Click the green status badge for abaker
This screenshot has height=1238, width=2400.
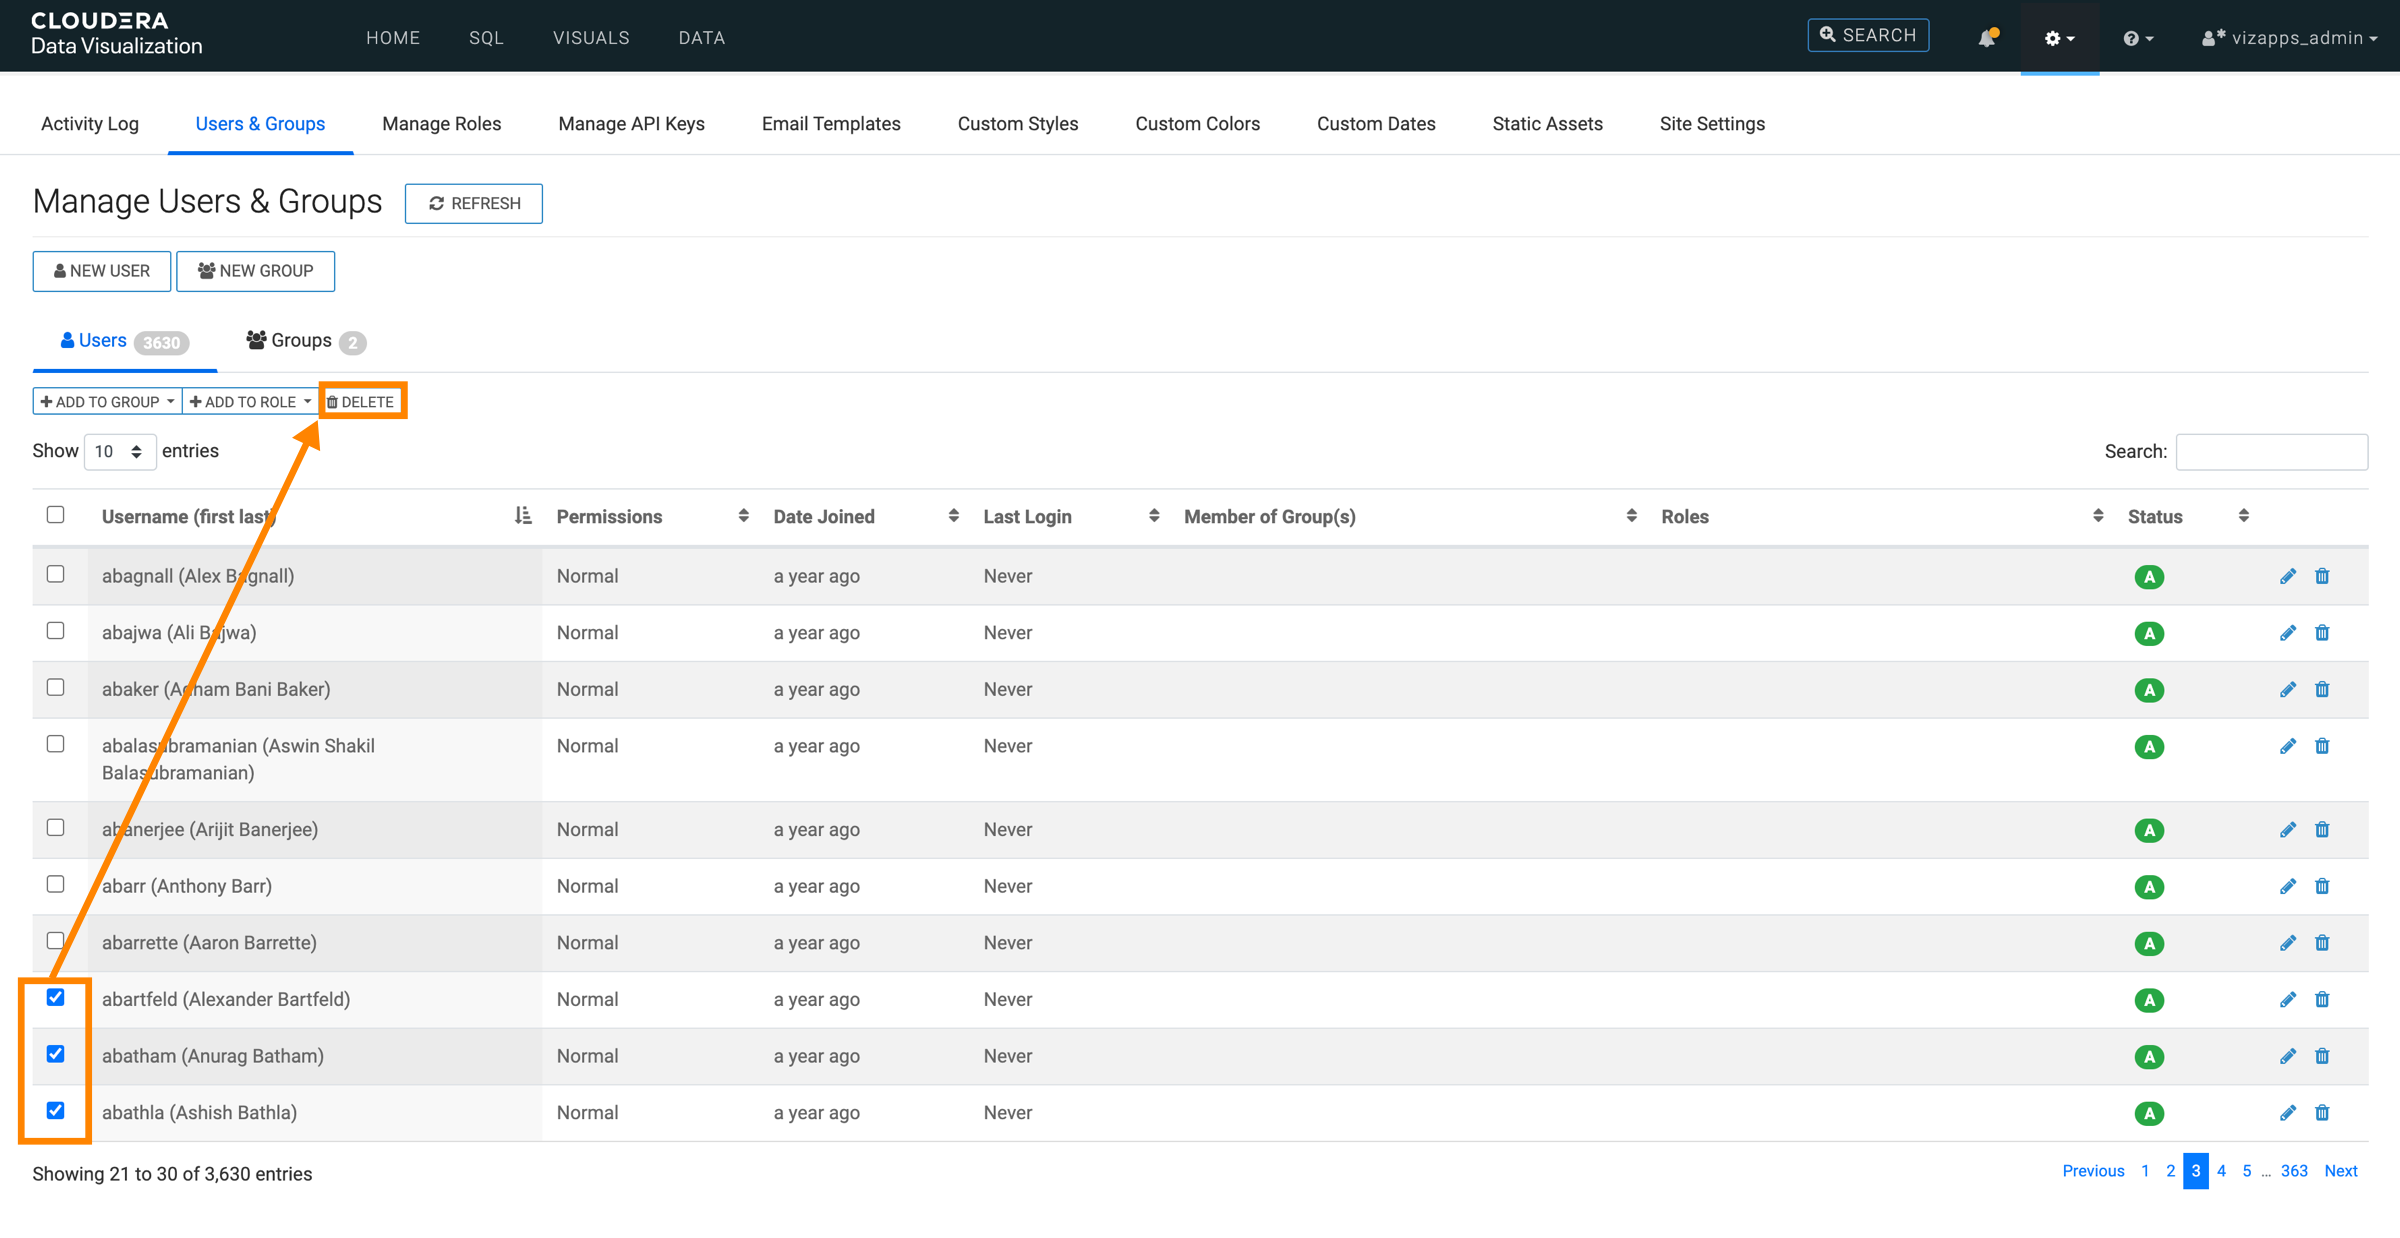pyautogui.click(x=2149, y=690)
